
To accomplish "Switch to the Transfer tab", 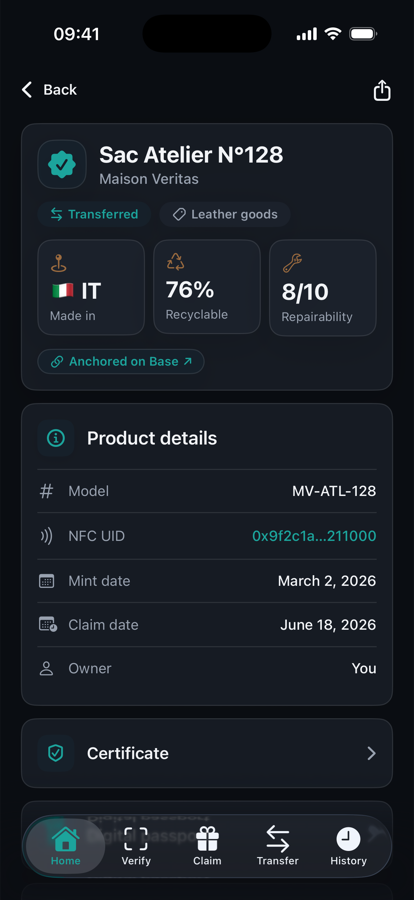I will (277, 846).
